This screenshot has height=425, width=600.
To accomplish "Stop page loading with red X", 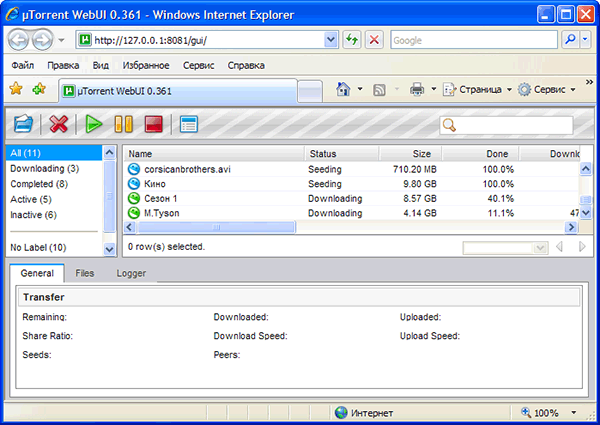I will pyautogui.click(x=374, y=40).
